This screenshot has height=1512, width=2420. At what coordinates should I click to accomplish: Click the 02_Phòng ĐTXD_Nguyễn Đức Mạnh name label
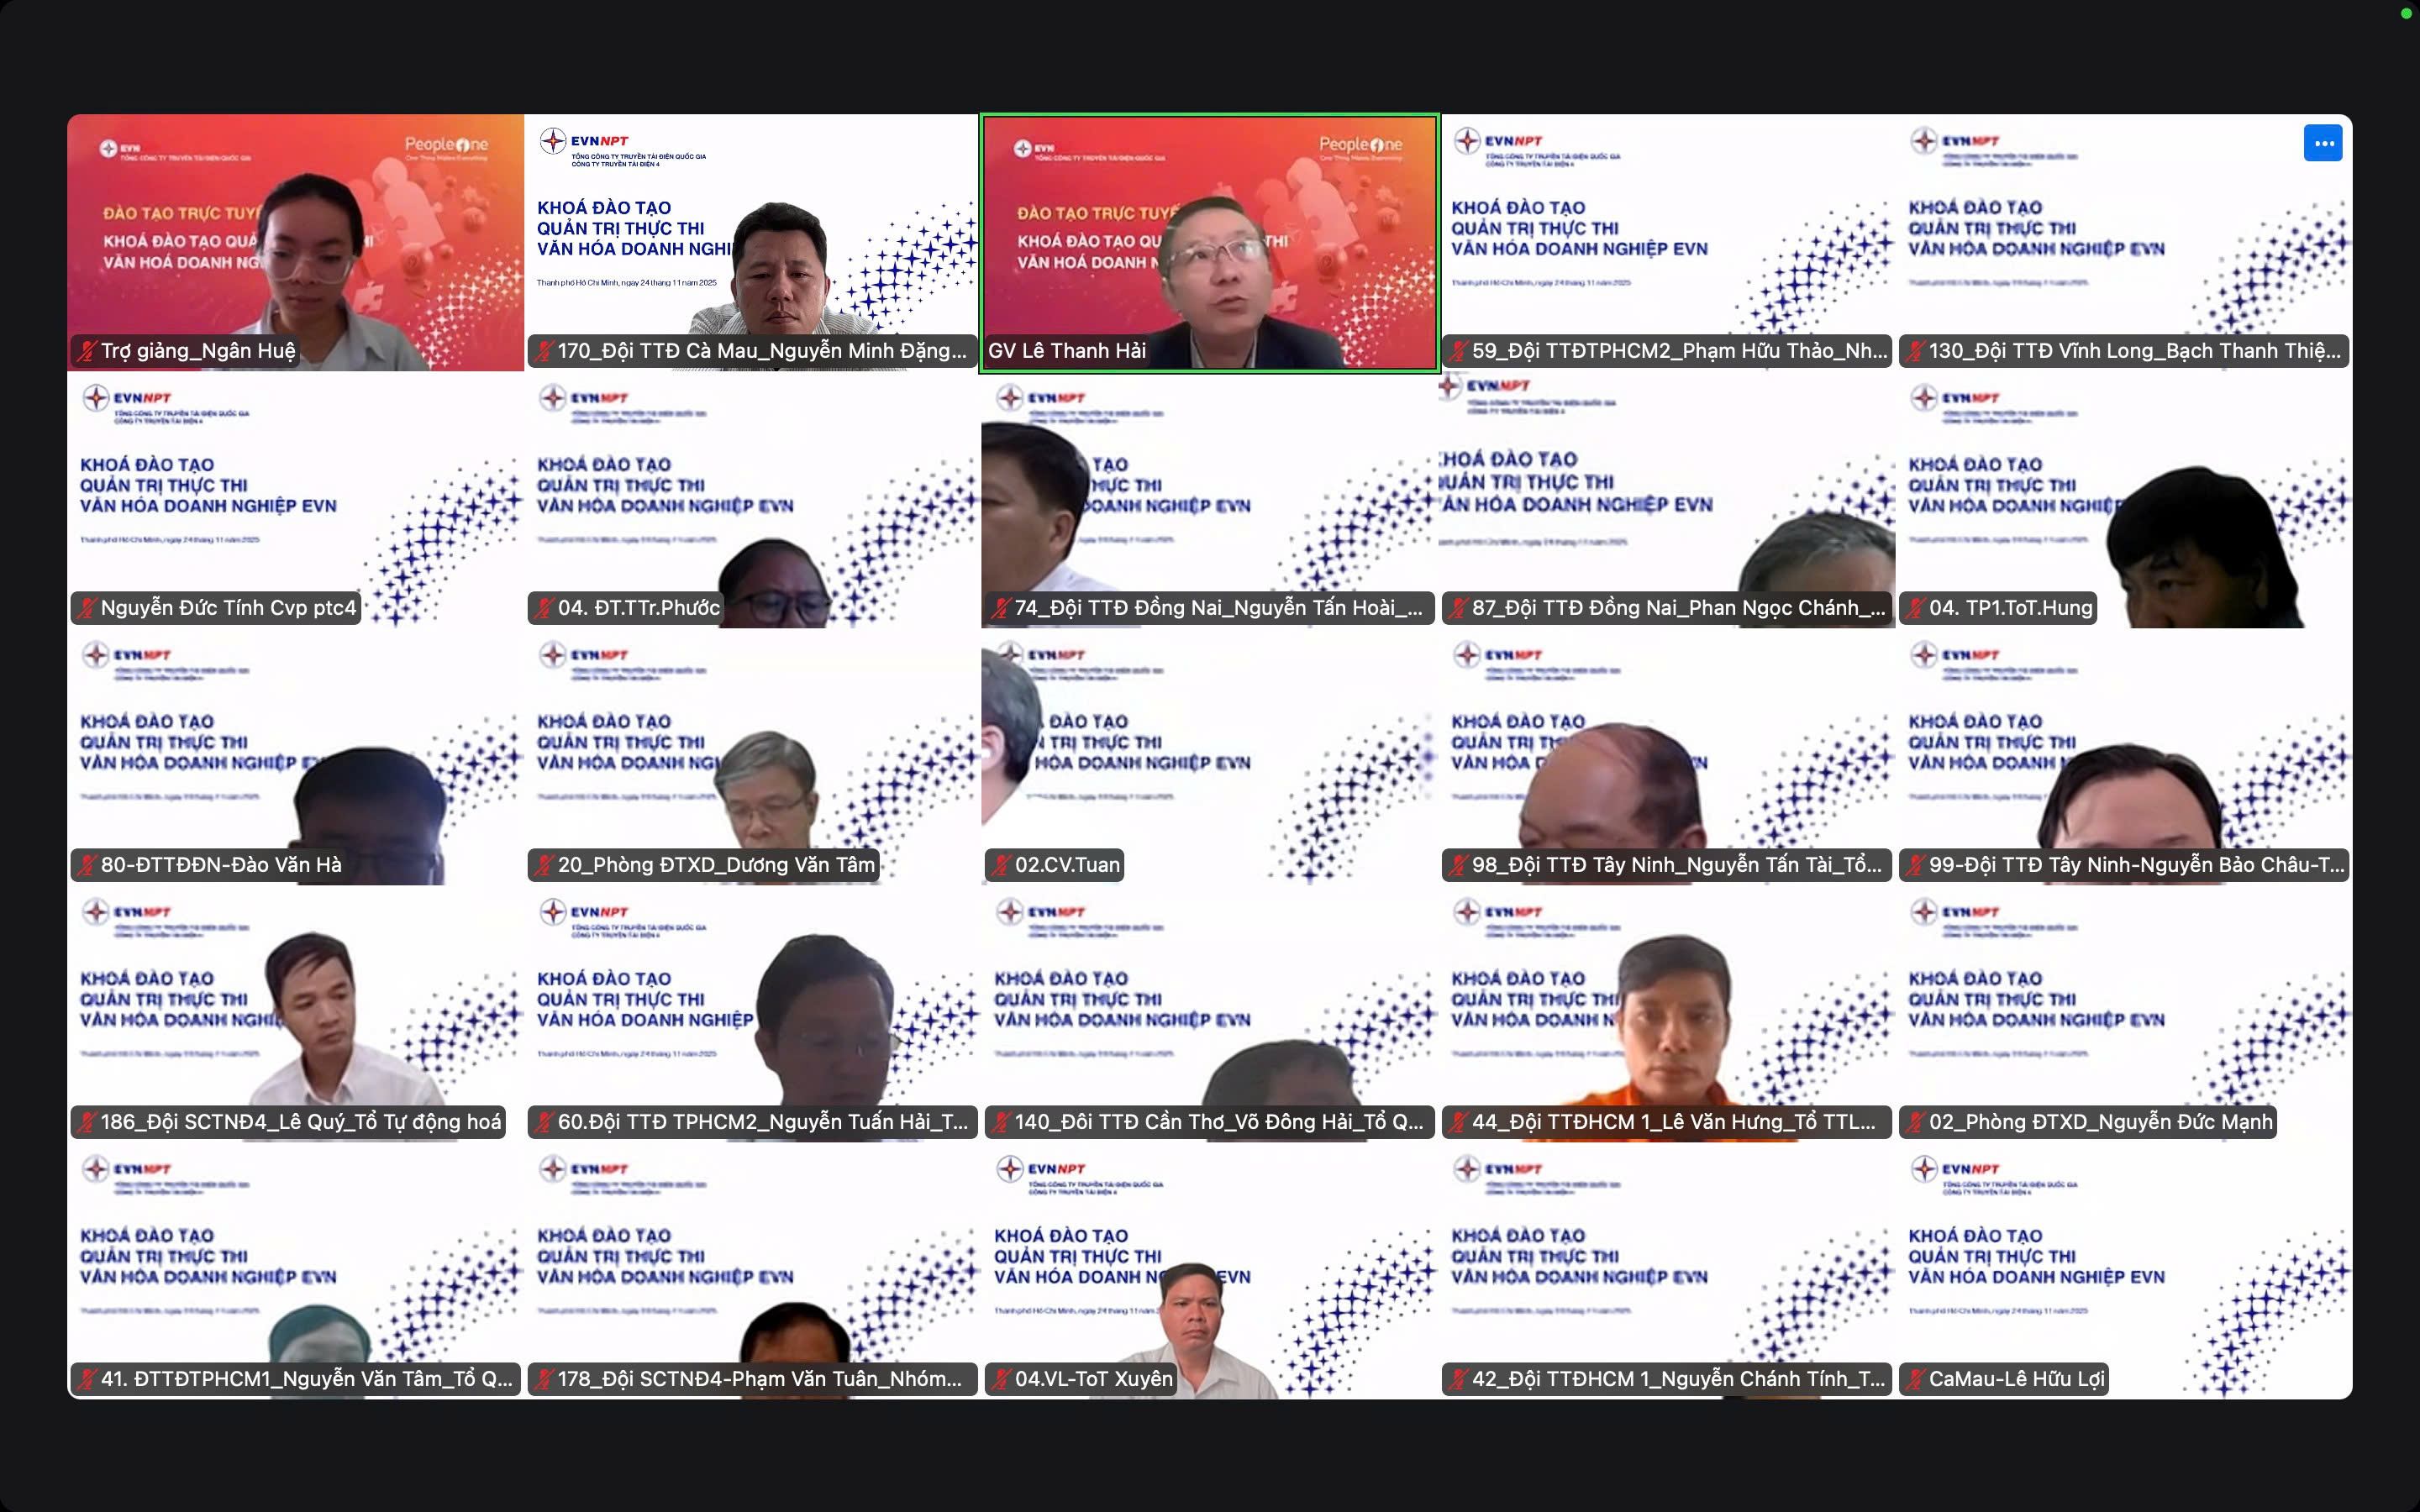click(x=2100, y=1122)
